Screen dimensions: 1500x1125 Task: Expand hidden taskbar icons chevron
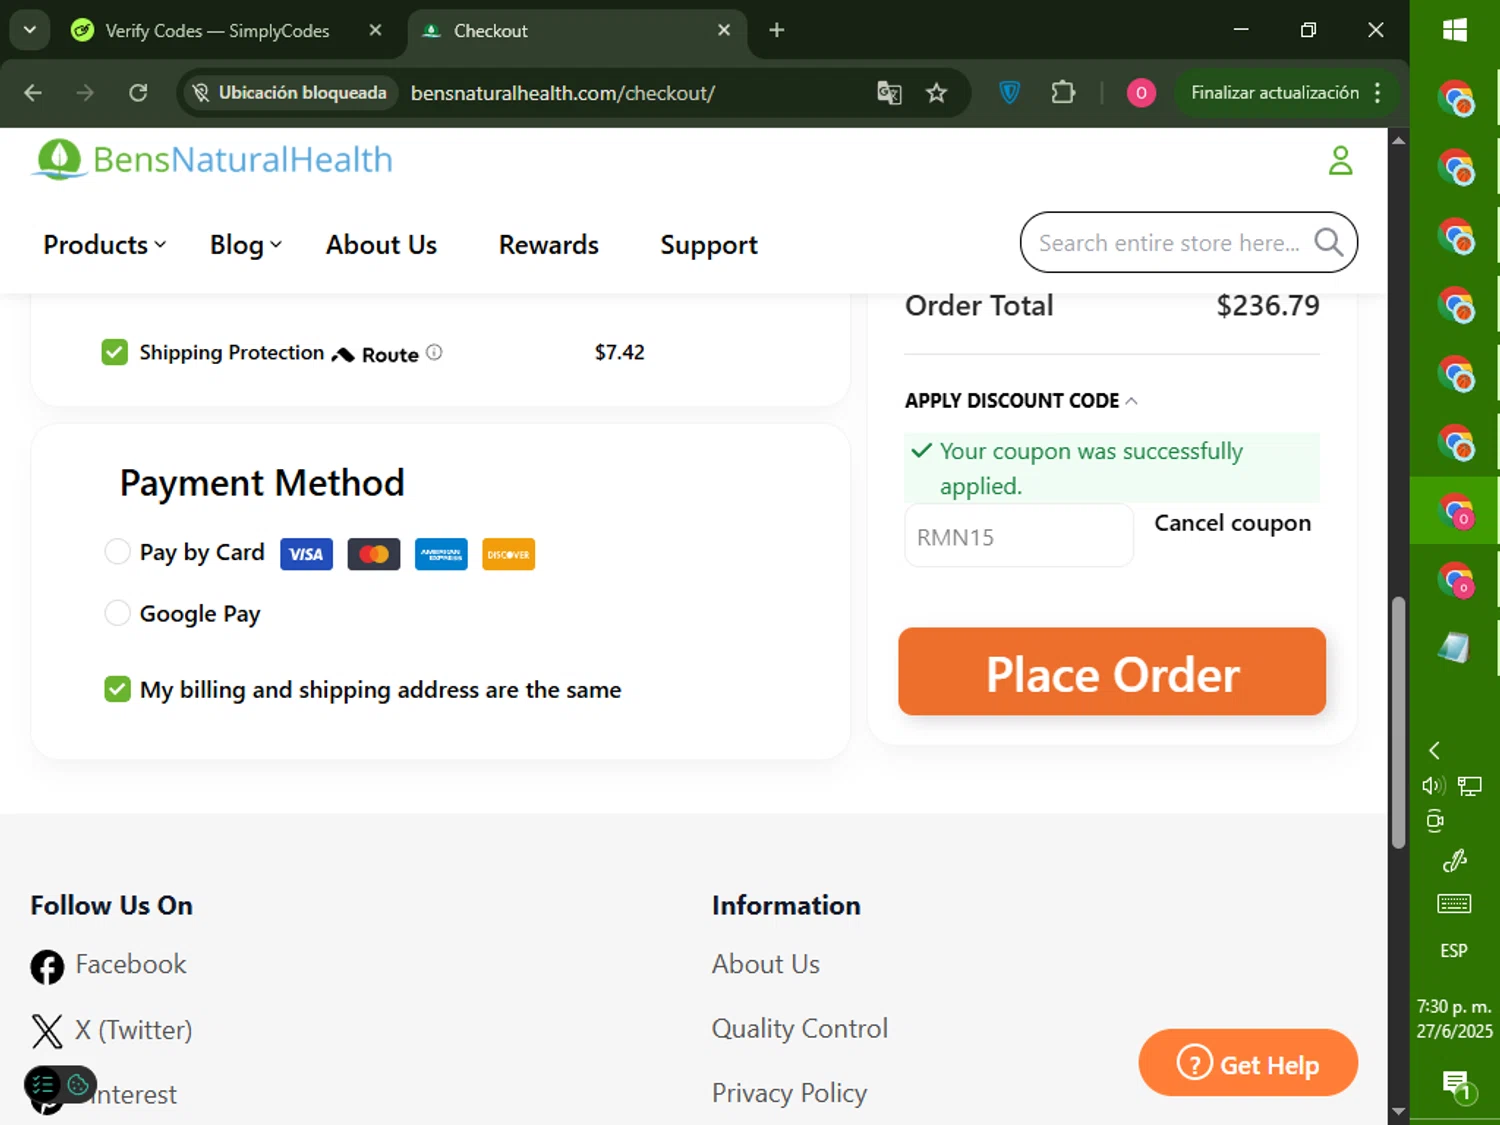1434,750
